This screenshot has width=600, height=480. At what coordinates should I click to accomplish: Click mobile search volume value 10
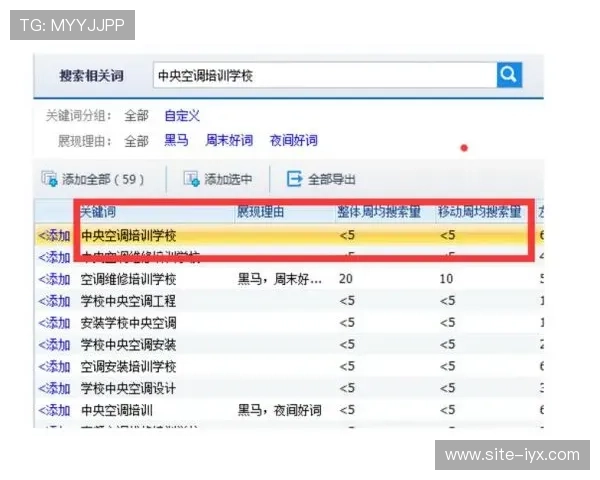446,279
